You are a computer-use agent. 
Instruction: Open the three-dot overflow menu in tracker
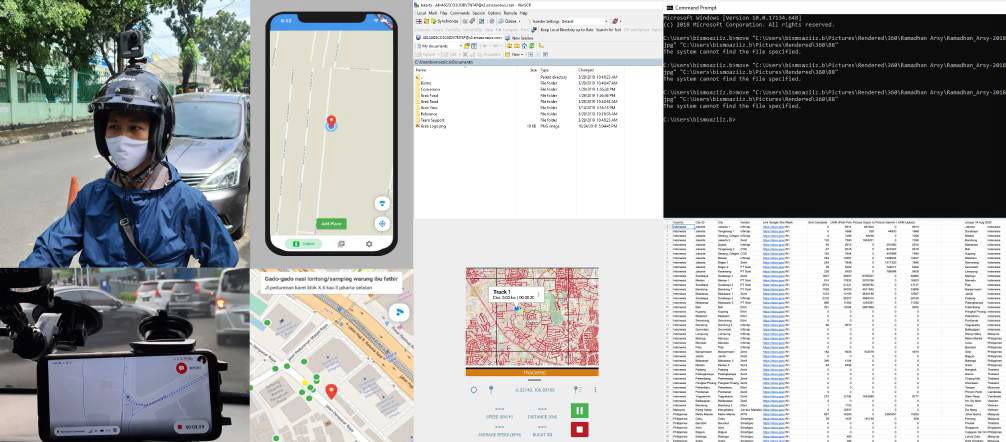click(594, 389)
